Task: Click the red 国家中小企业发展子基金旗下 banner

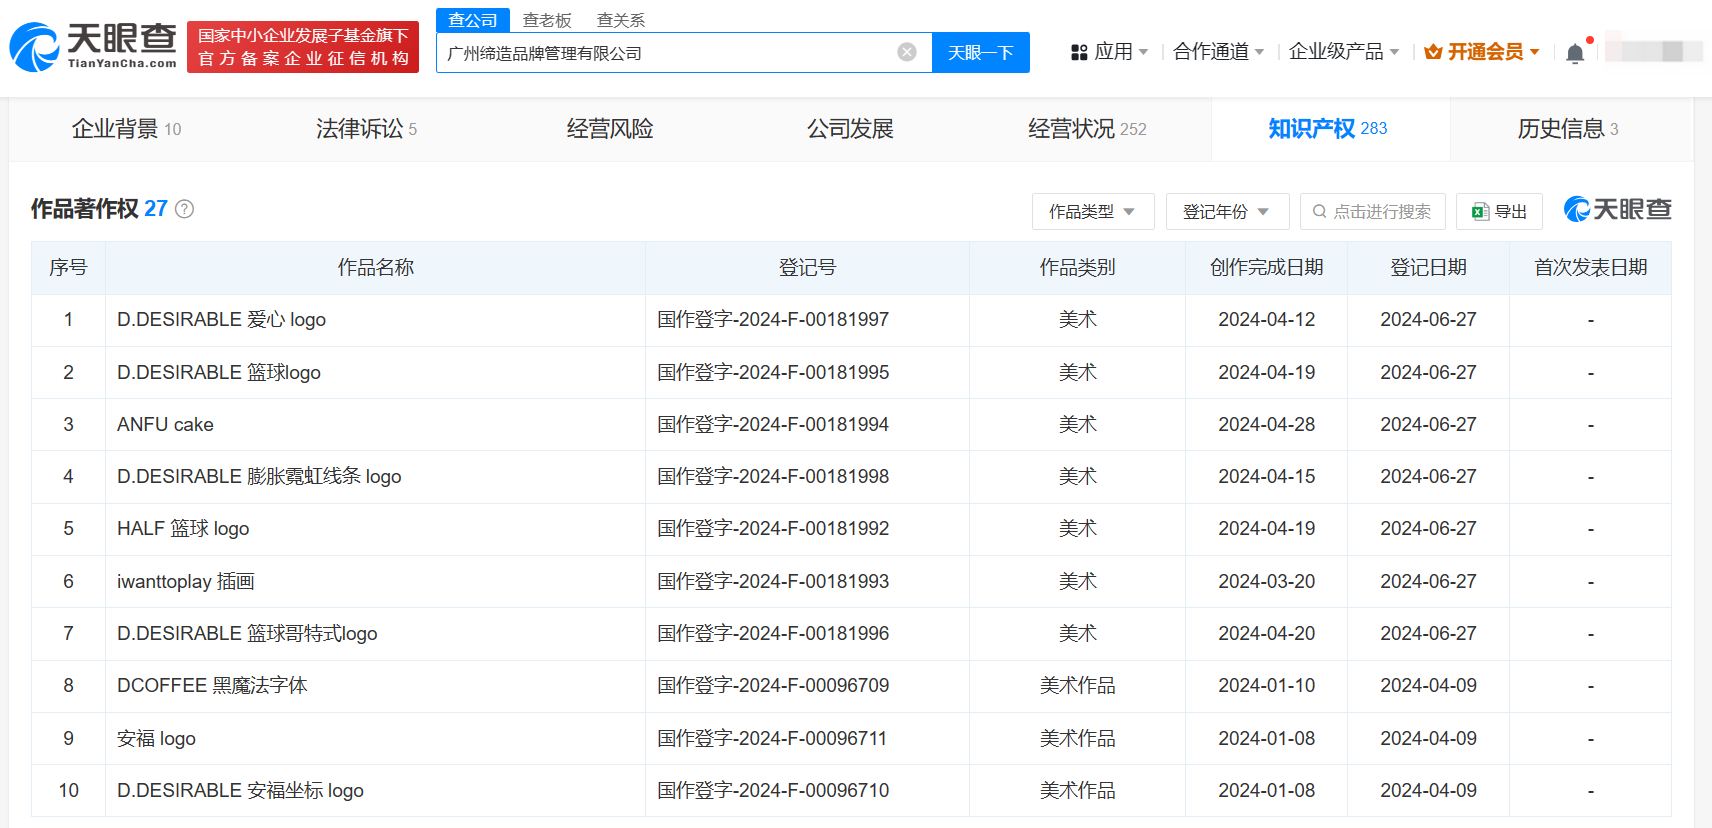Action: coord(303,47)
